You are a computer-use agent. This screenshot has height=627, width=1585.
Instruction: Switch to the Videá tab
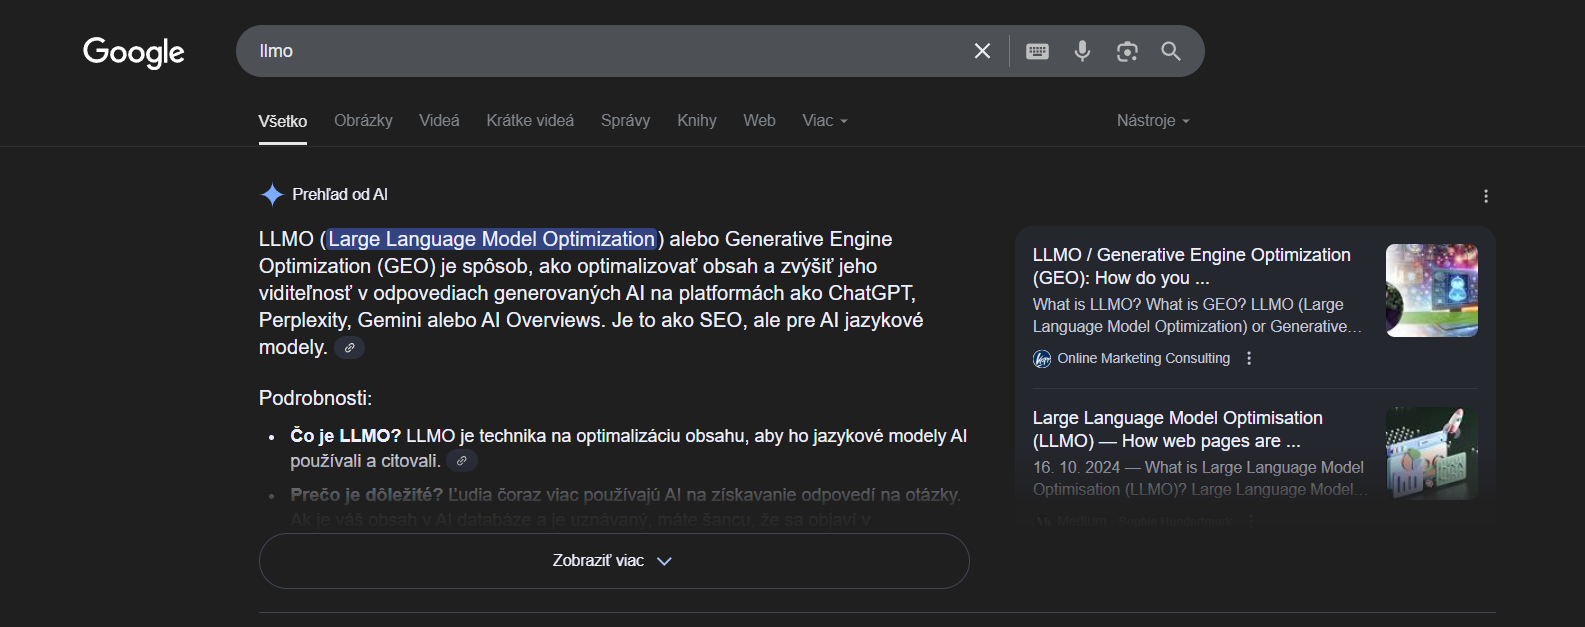click(x=439, y=120)
